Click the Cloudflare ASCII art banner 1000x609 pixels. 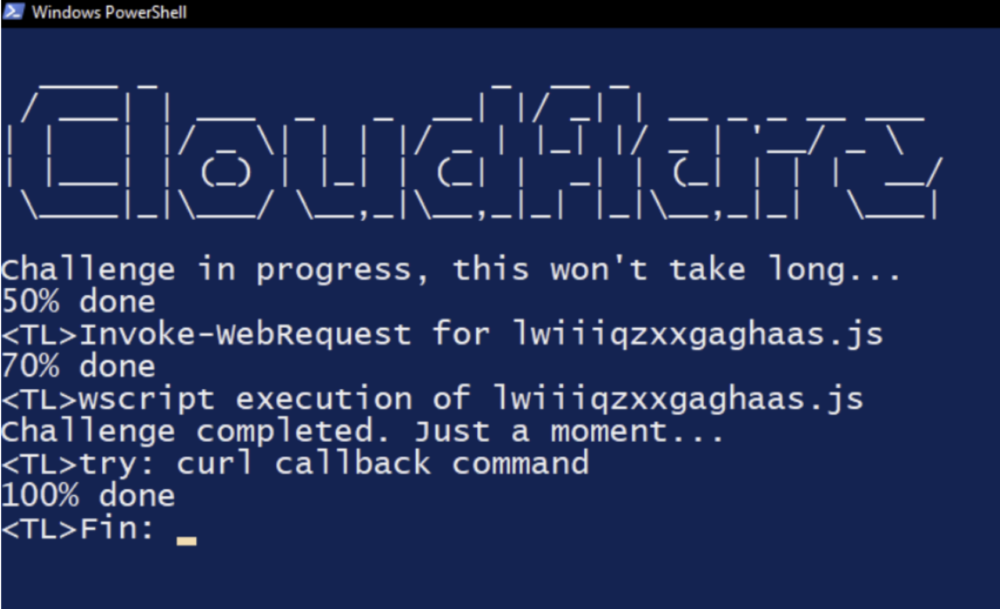pyautogui.click(x=473, y=152)
